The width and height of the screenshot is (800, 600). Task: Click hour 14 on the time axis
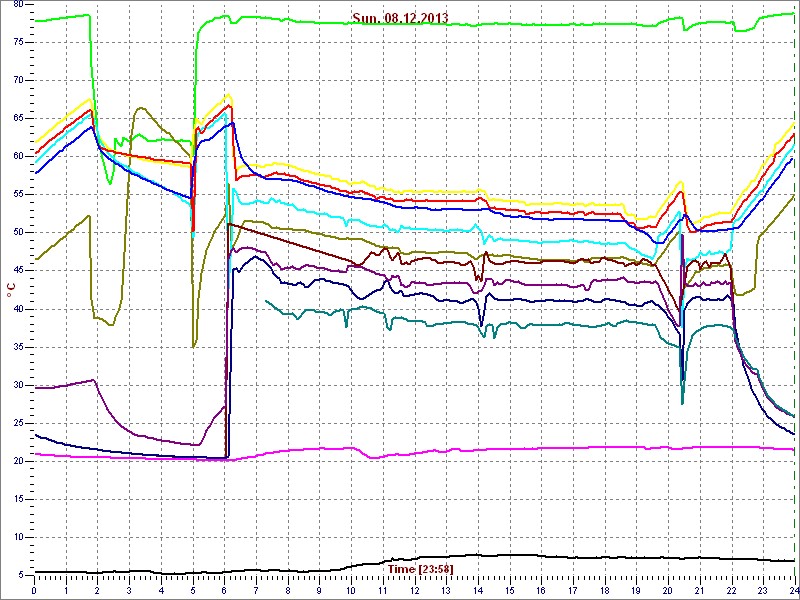pyautogui.click(x=478, y=589)
